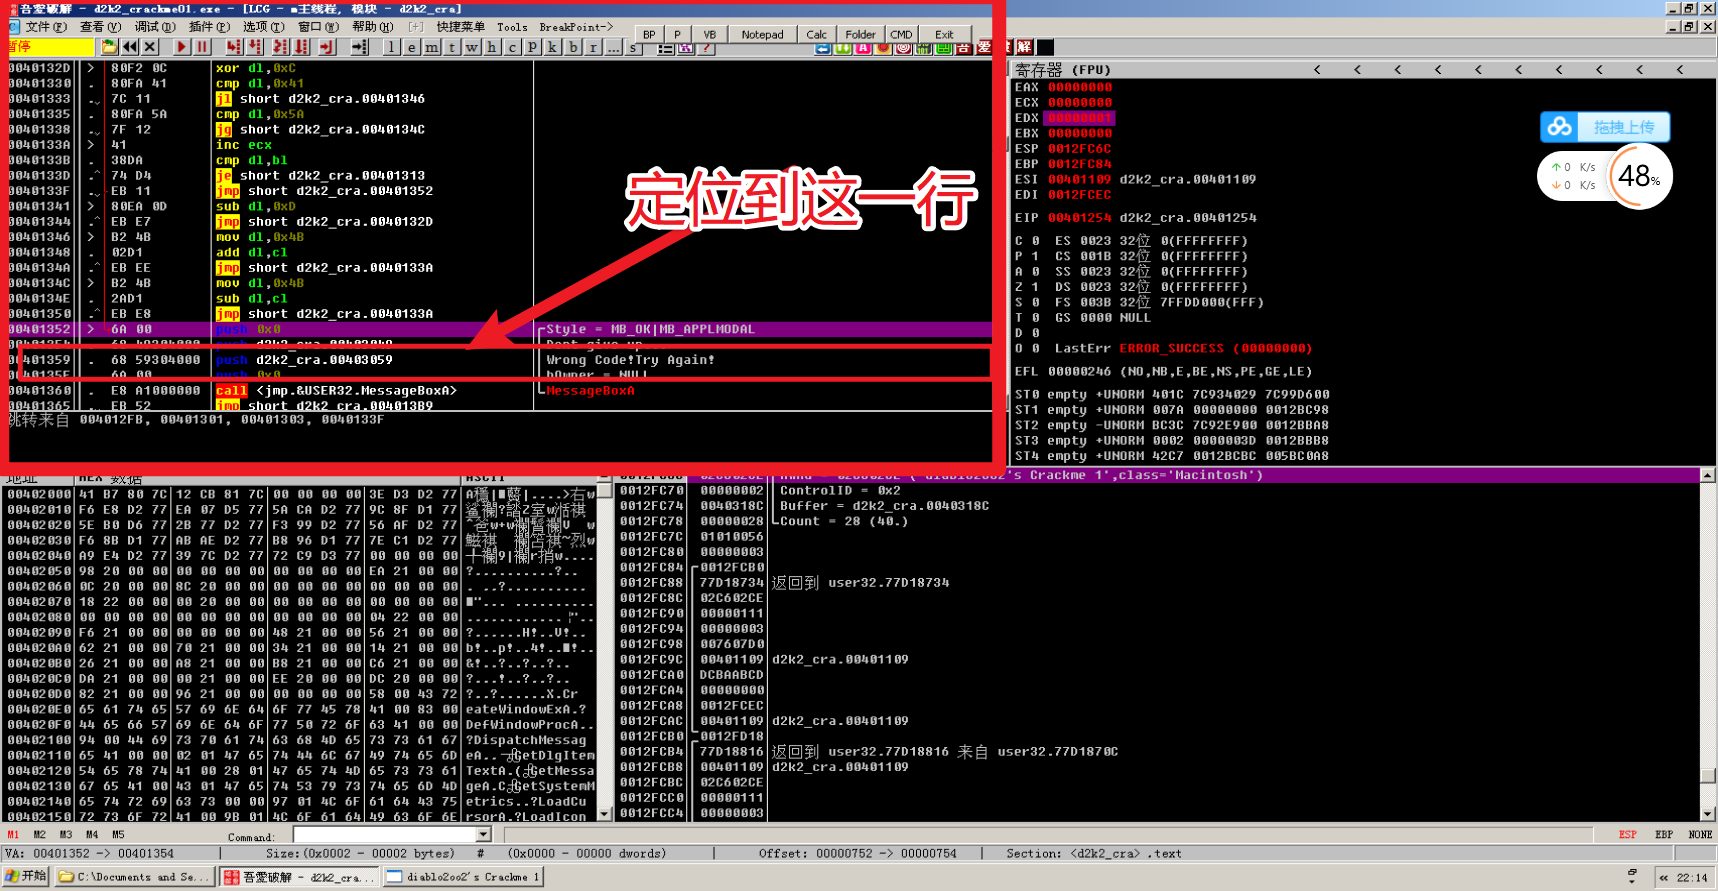1718x891 pixels.
Task: Toggle the M1 memory marker
Action: coord(13,835)
